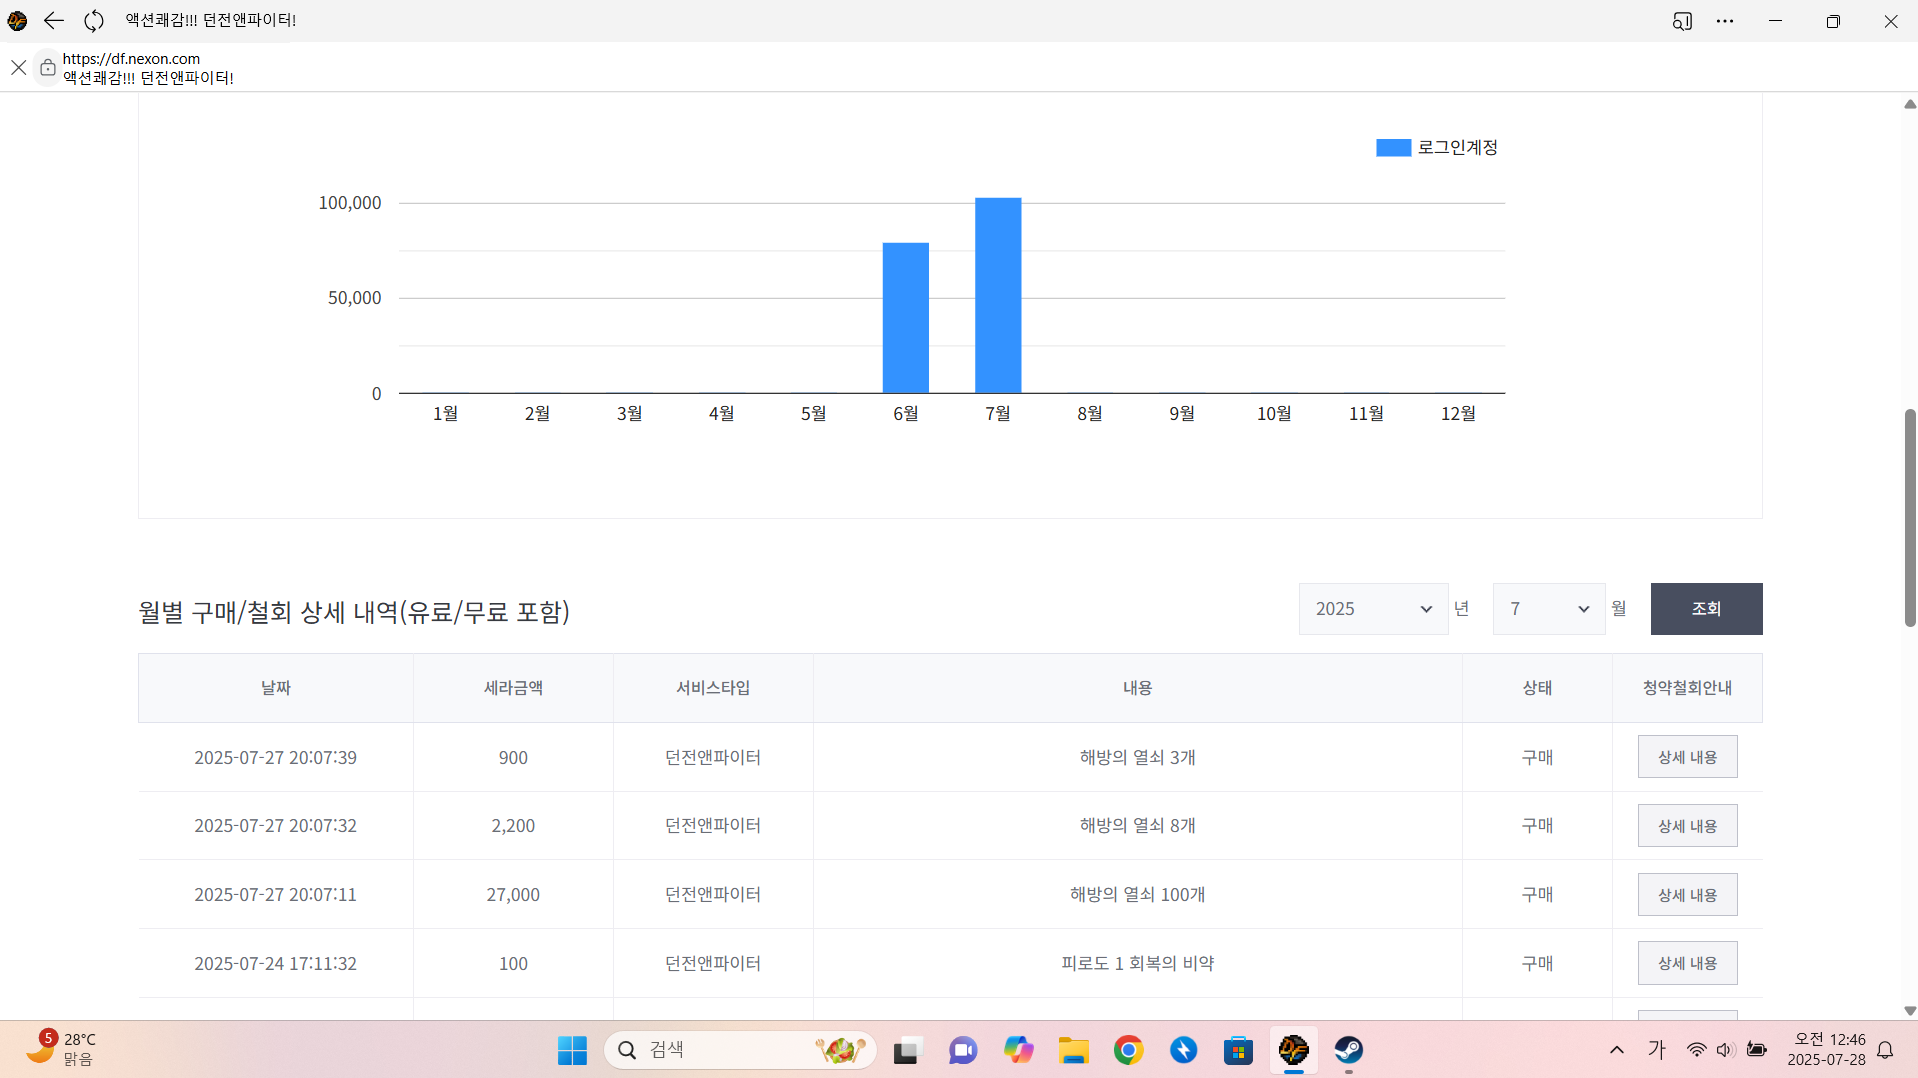Toggle the 로그인계정 legend blue swatch

pos(1393,148)
